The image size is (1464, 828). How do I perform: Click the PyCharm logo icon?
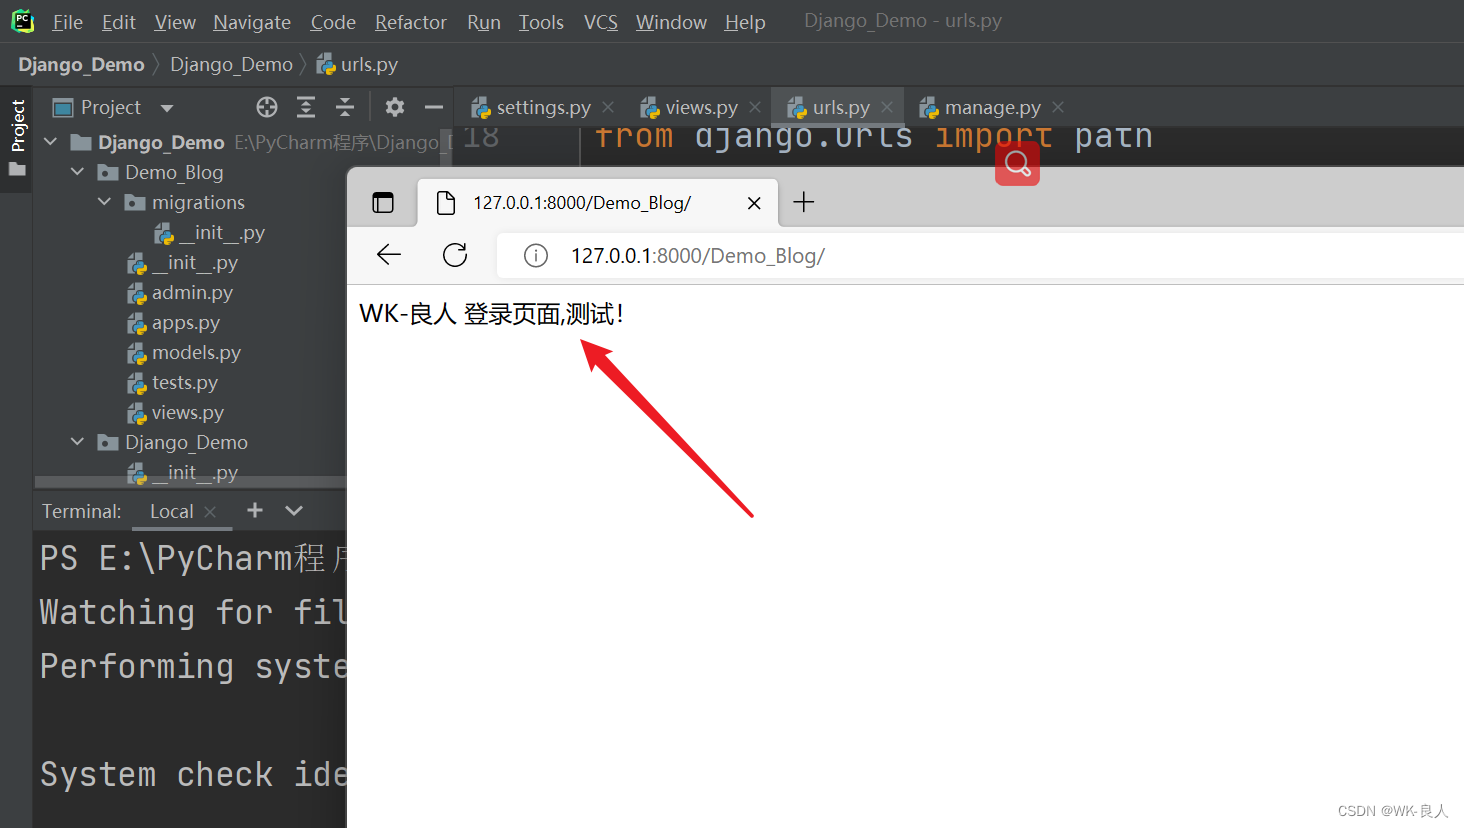[22, 21]
